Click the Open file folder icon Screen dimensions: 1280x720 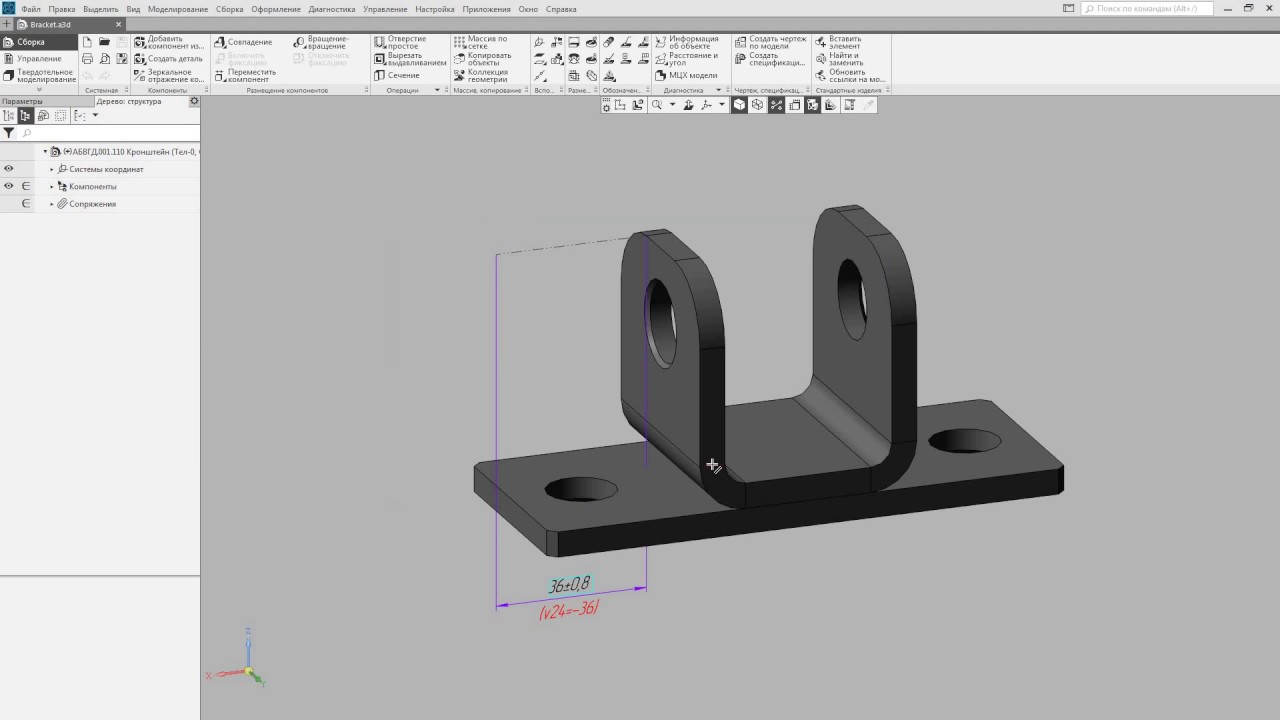[x=104, y=42]
